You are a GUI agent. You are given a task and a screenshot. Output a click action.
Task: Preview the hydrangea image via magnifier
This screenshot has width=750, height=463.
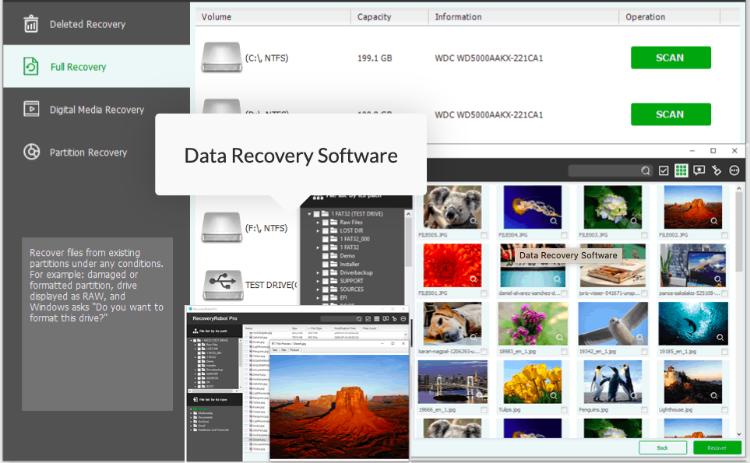634,220
